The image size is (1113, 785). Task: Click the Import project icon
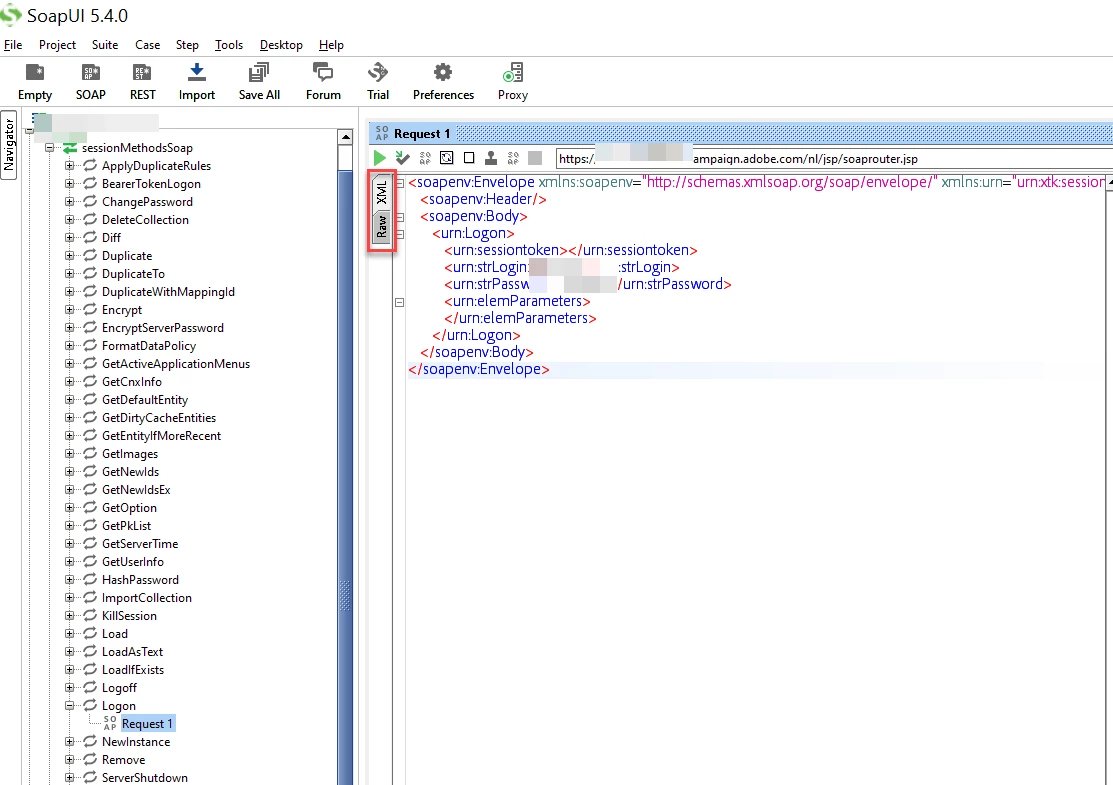(197, 72)
